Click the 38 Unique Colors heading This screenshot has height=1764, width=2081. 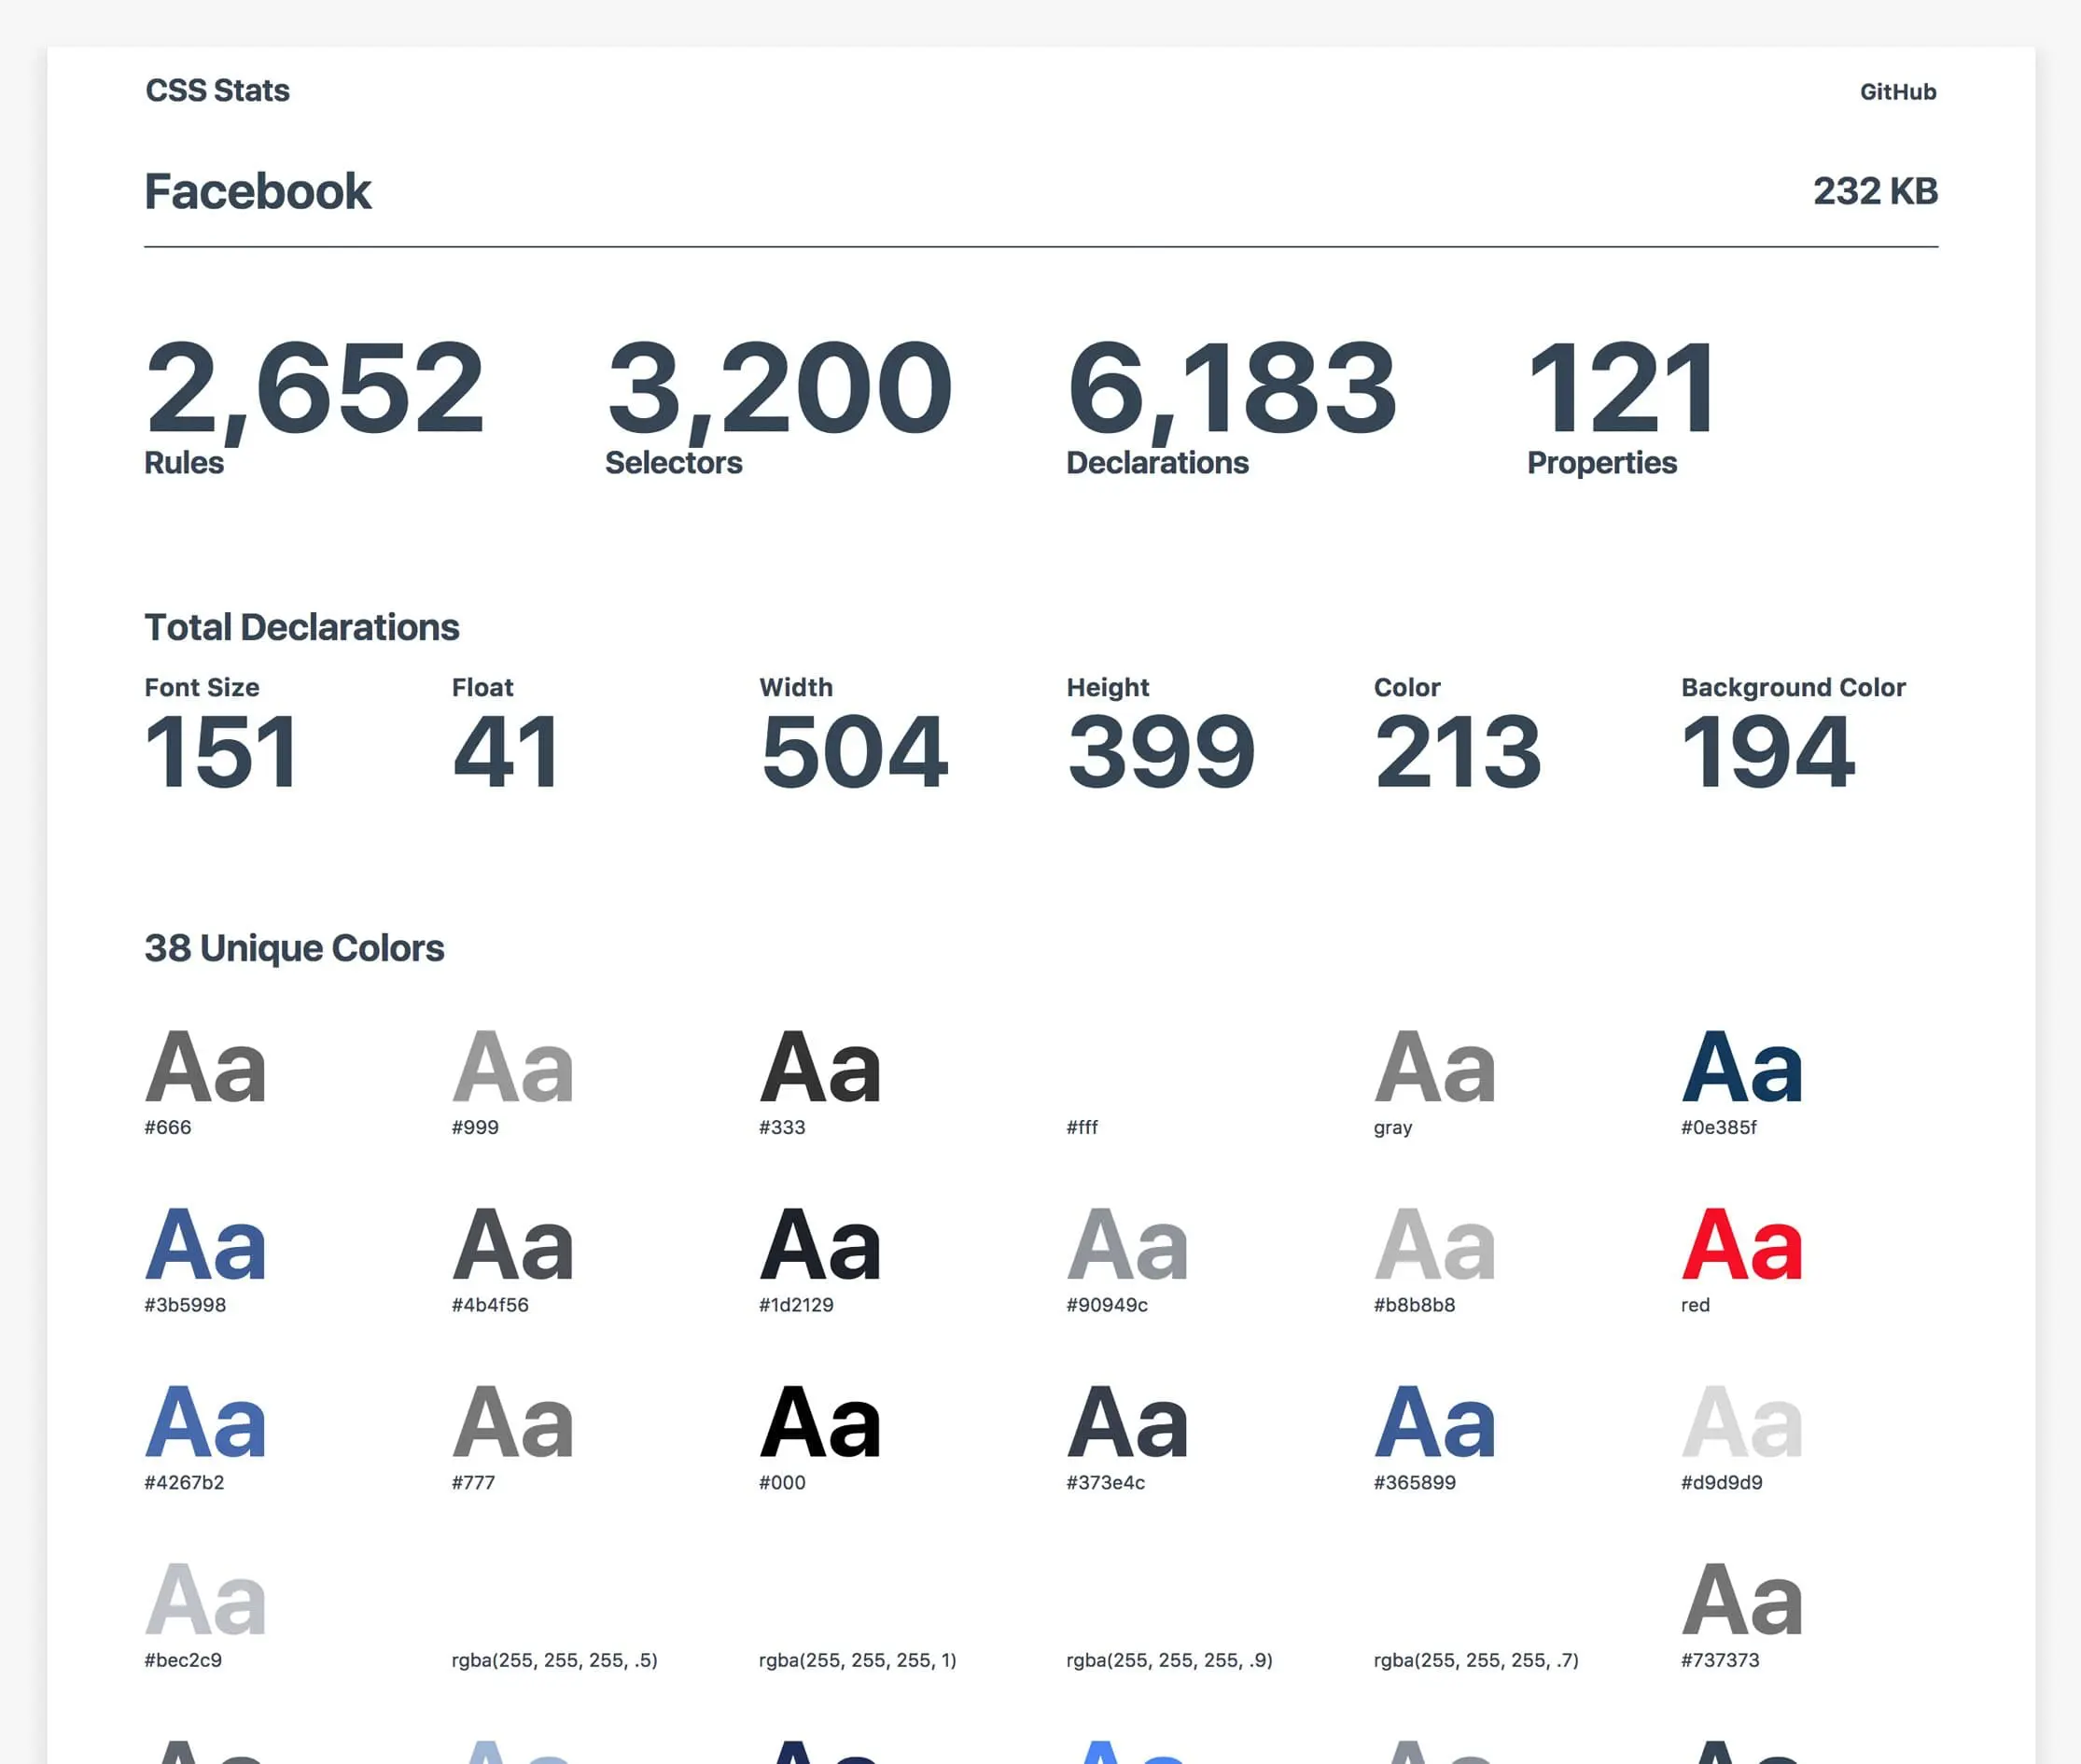[294, 948]
